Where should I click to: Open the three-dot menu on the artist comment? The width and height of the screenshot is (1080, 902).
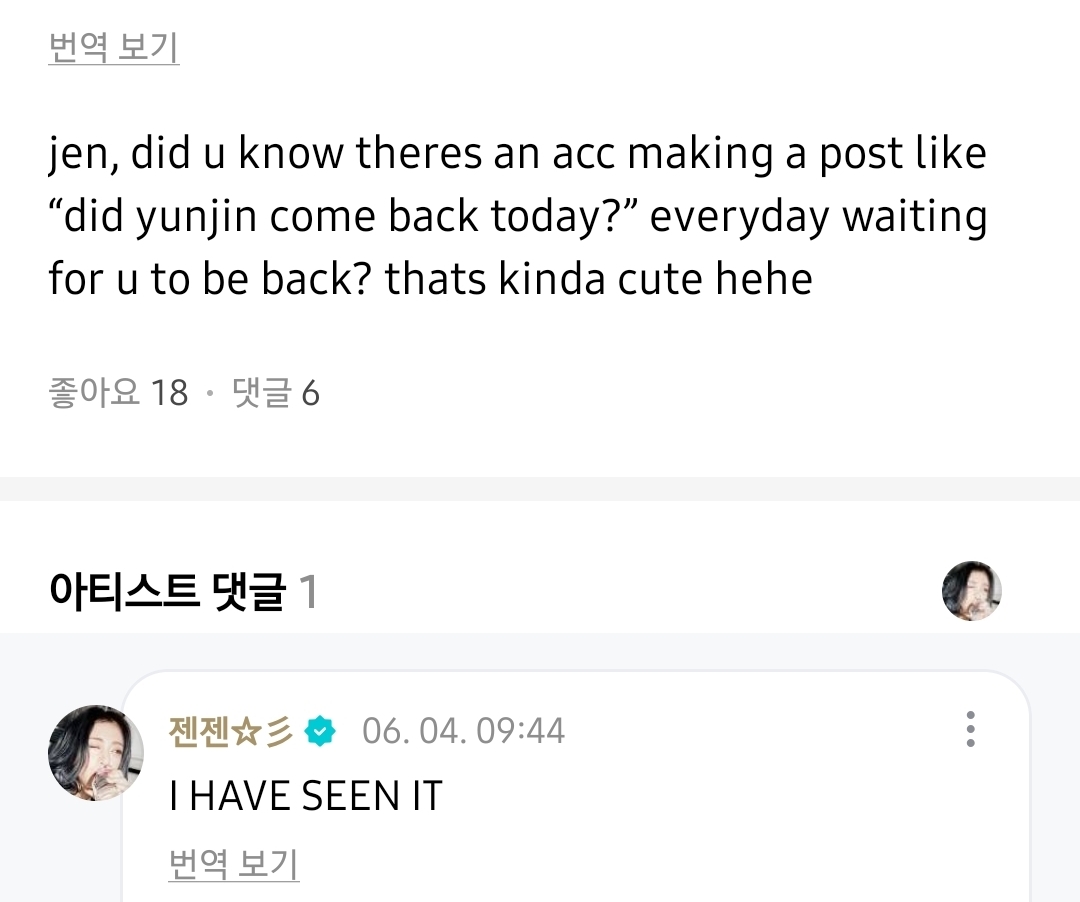click(x=969, y=730)
